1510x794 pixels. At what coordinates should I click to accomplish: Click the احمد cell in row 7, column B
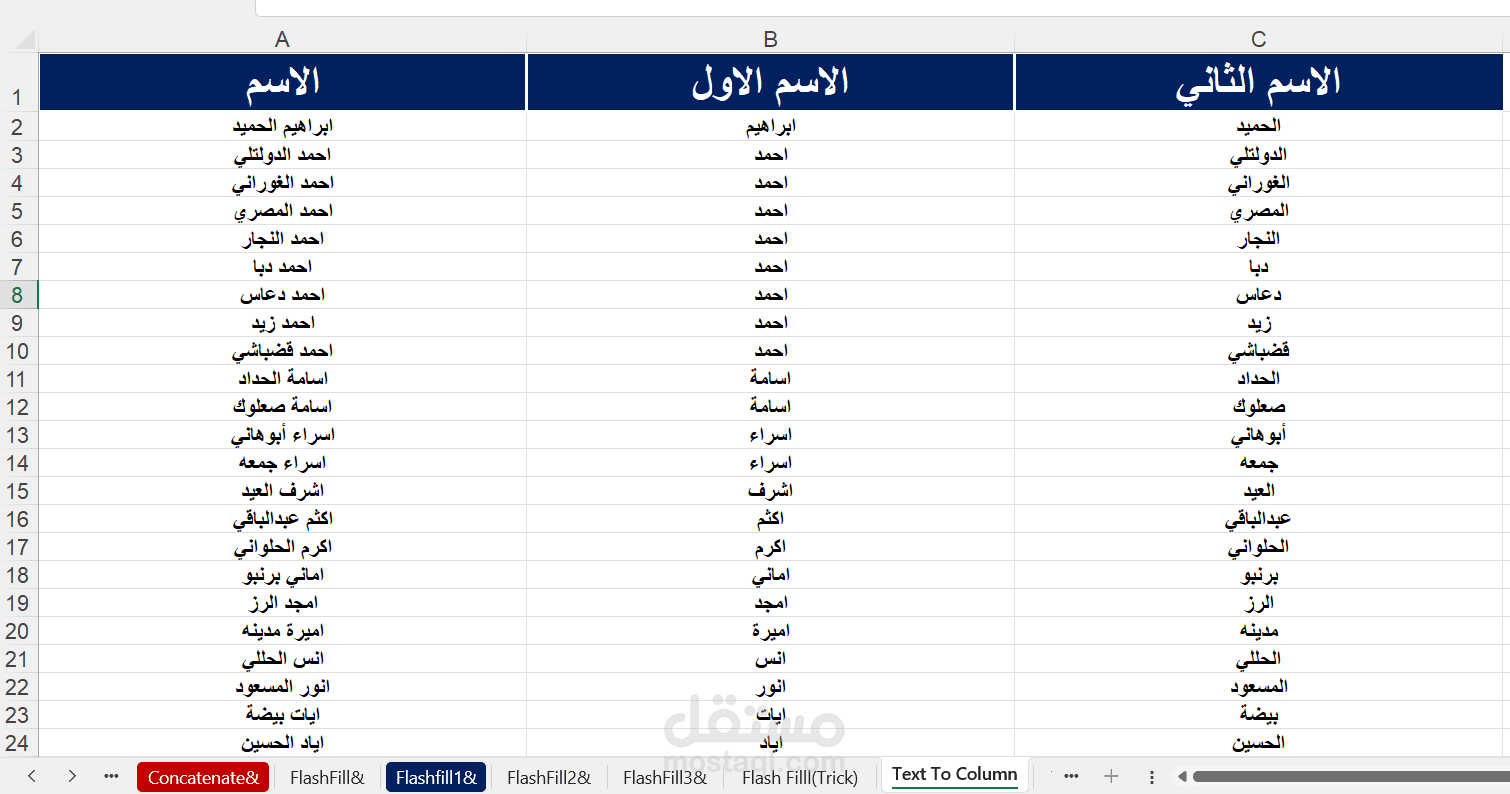click(x=770, y=267)
